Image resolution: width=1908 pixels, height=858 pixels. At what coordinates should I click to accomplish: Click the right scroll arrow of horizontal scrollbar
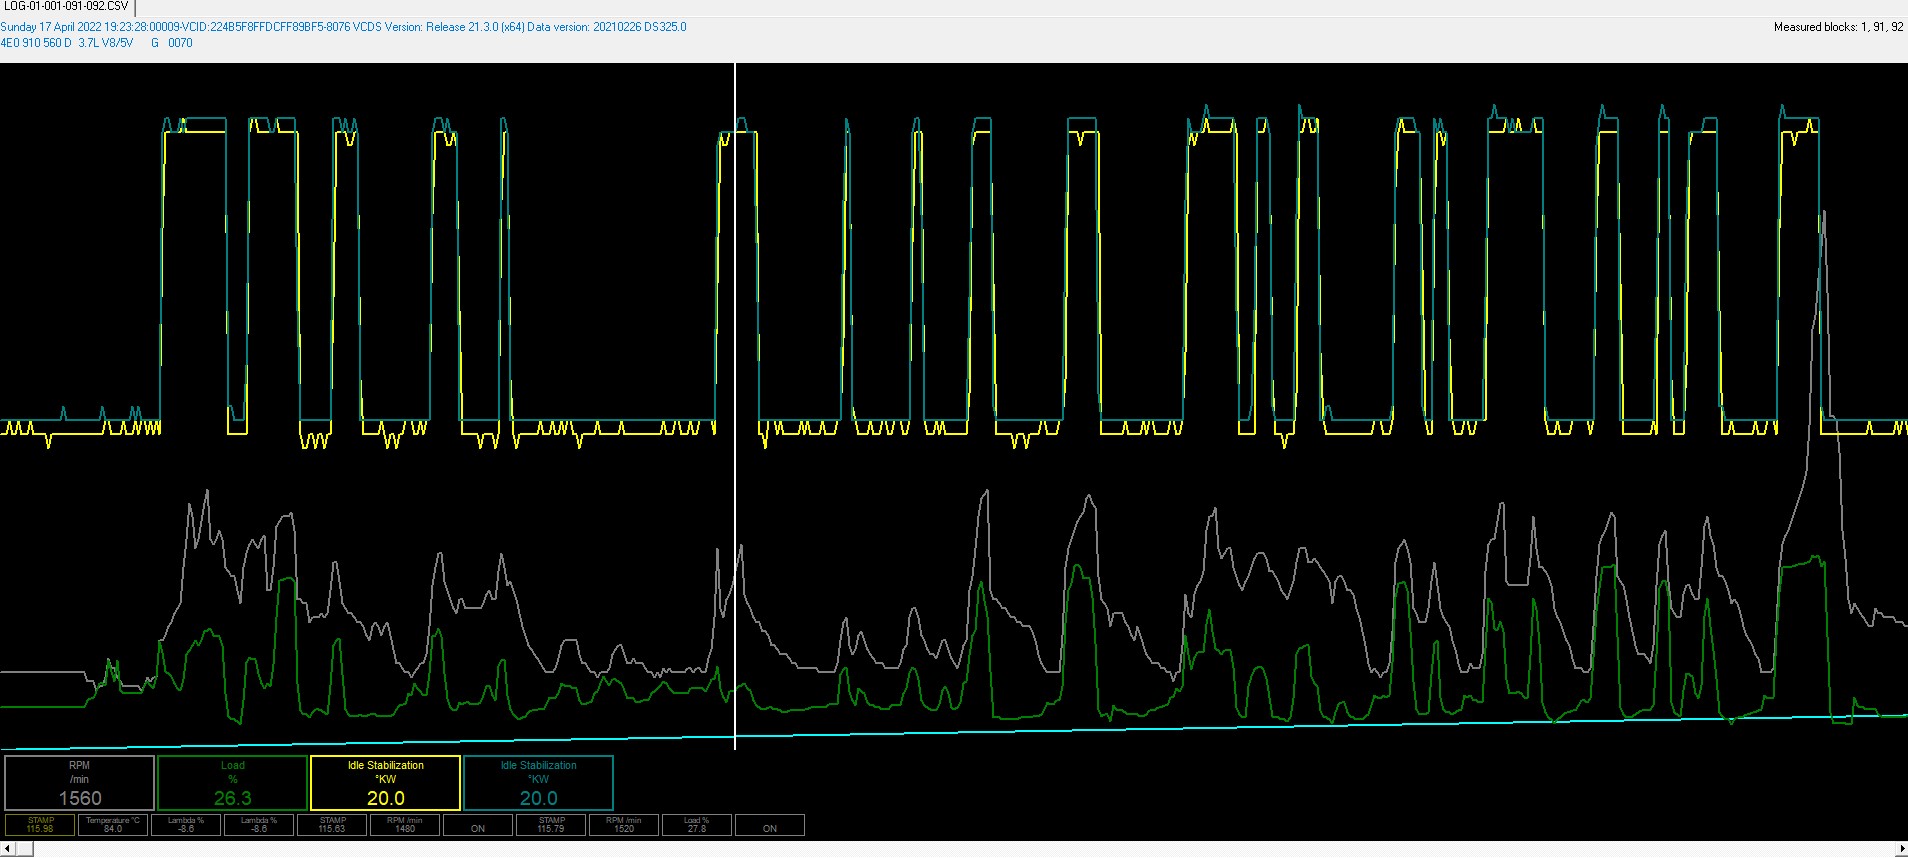tap(1901, 849)
